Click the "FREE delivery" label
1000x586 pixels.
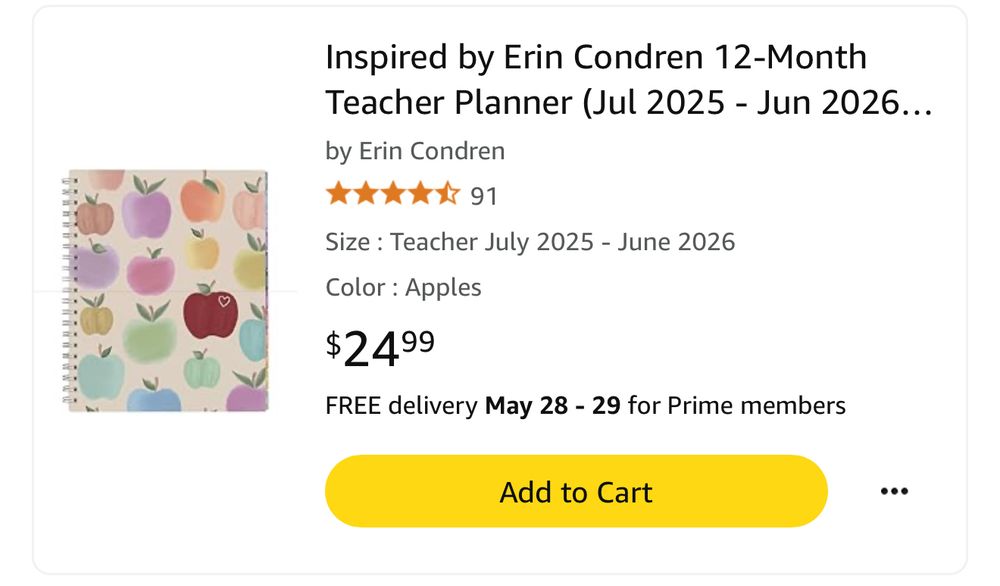[x=401, y=406]
